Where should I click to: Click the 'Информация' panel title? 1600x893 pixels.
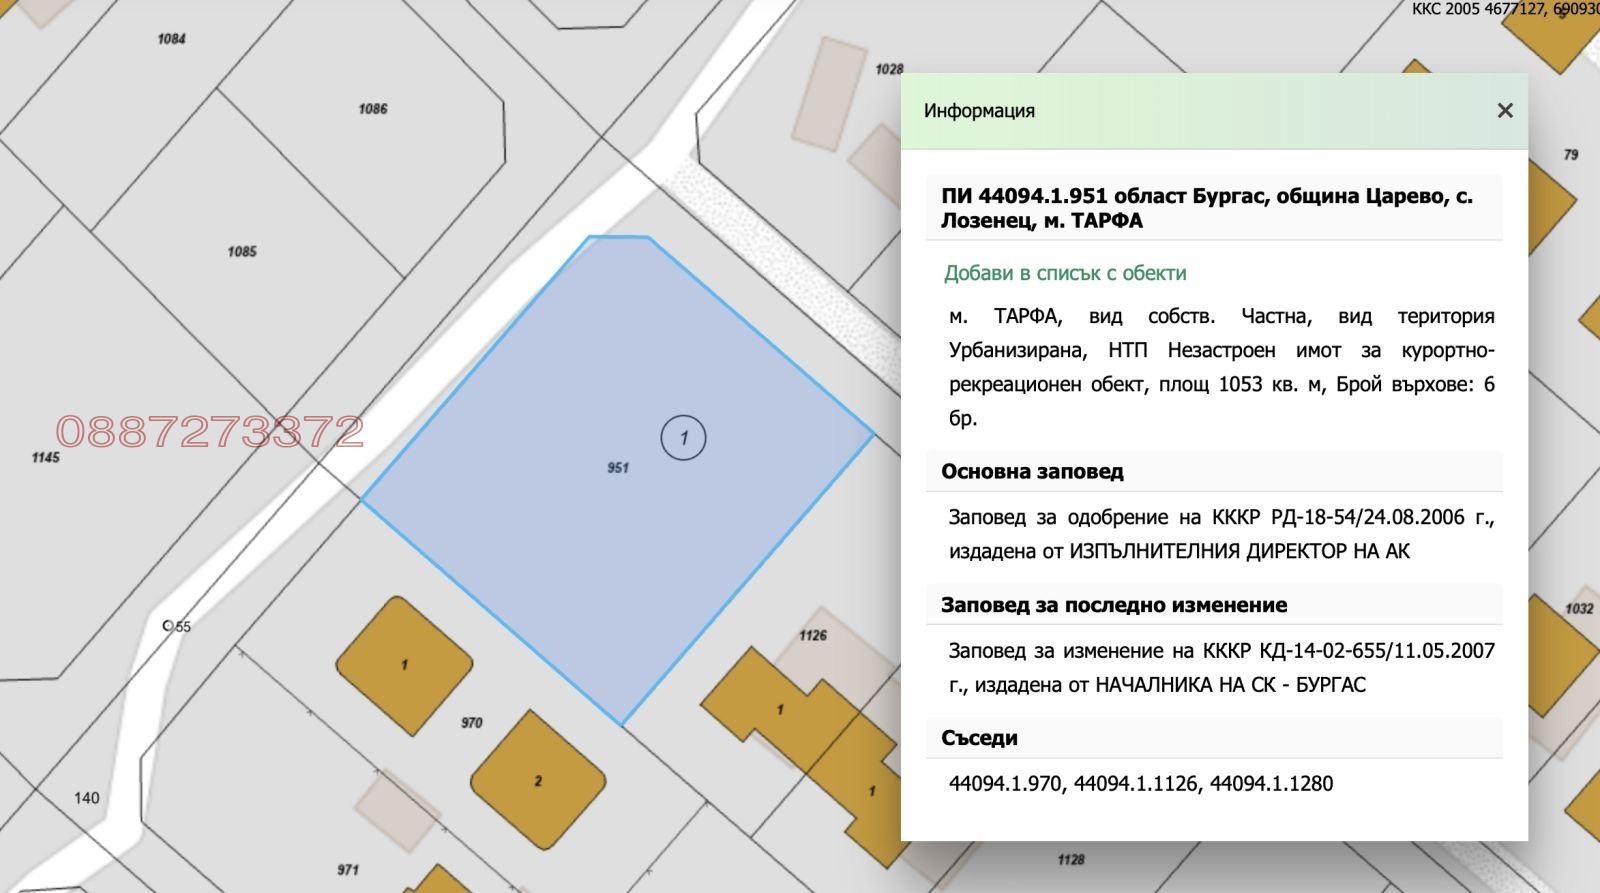[979, 111]
